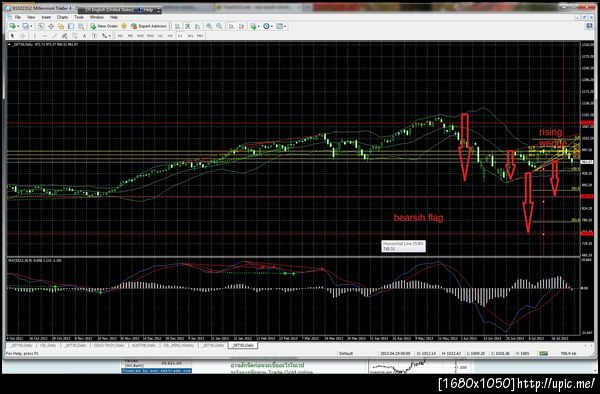Expand the Periods dropdown arrow
Viewport: 600px width, 394px height.
(x=272, y=26)
